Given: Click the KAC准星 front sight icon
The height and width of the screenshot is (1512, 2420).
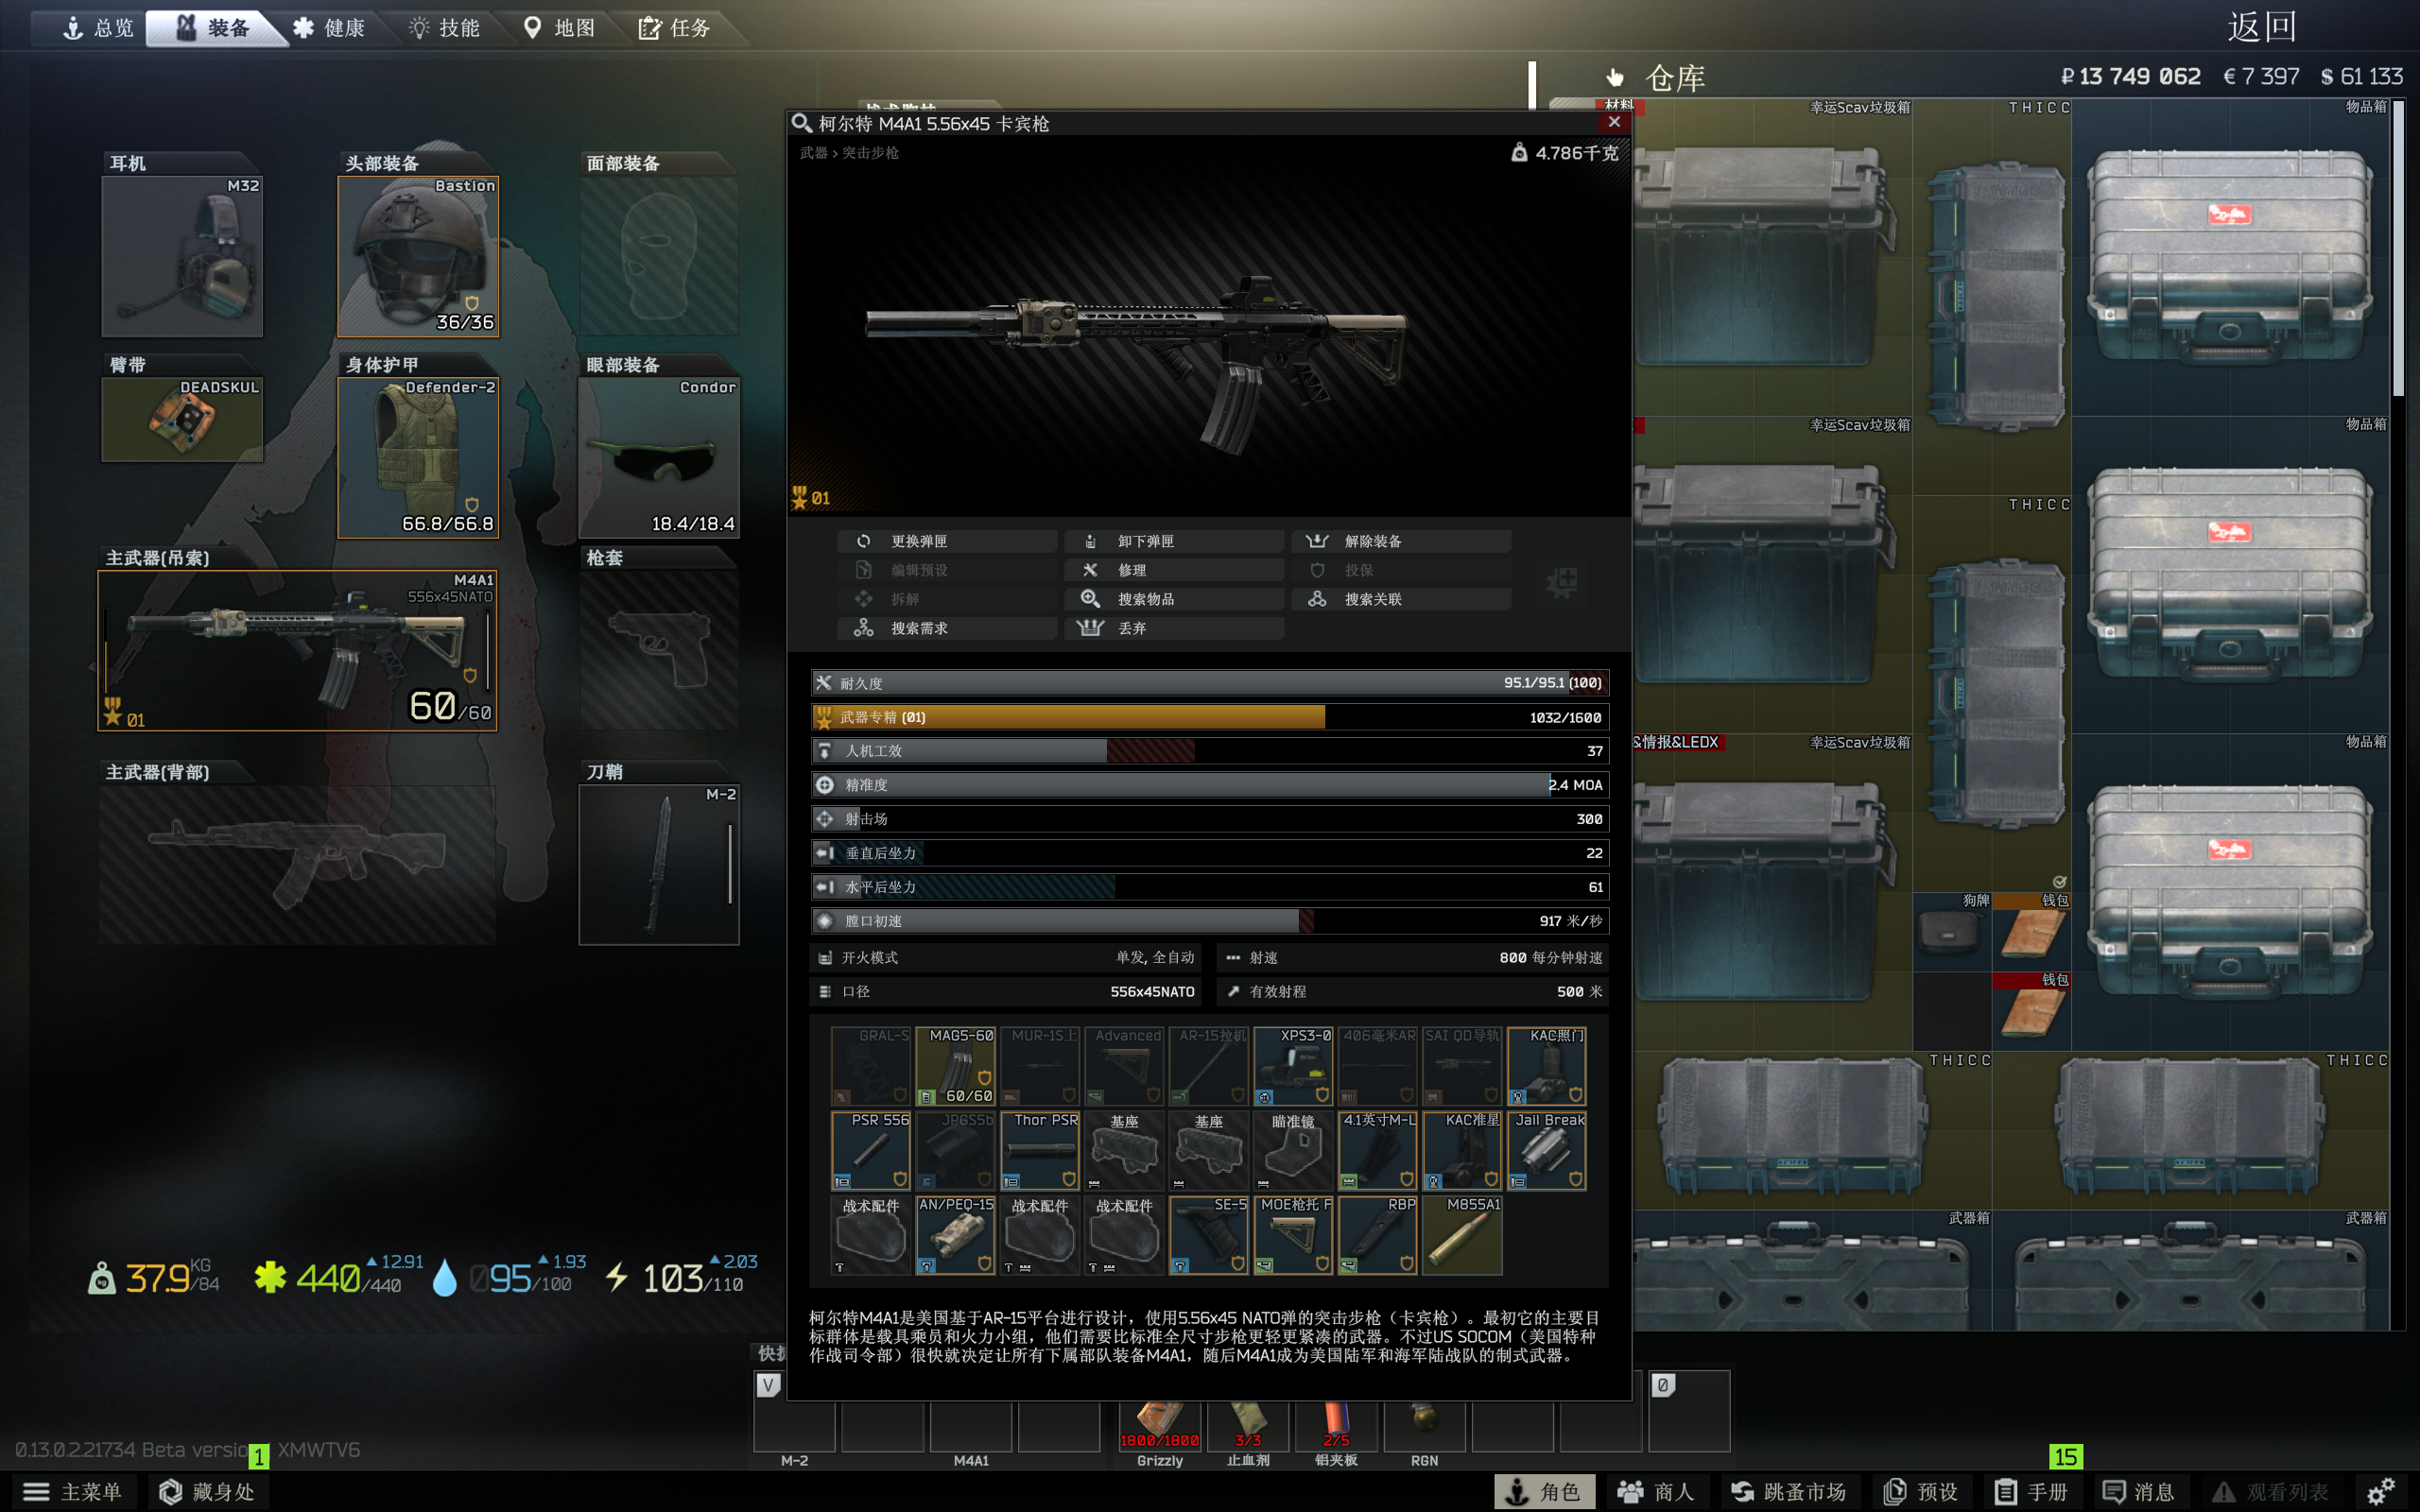Looking at the screenshot, I should click(1462, 1151).
